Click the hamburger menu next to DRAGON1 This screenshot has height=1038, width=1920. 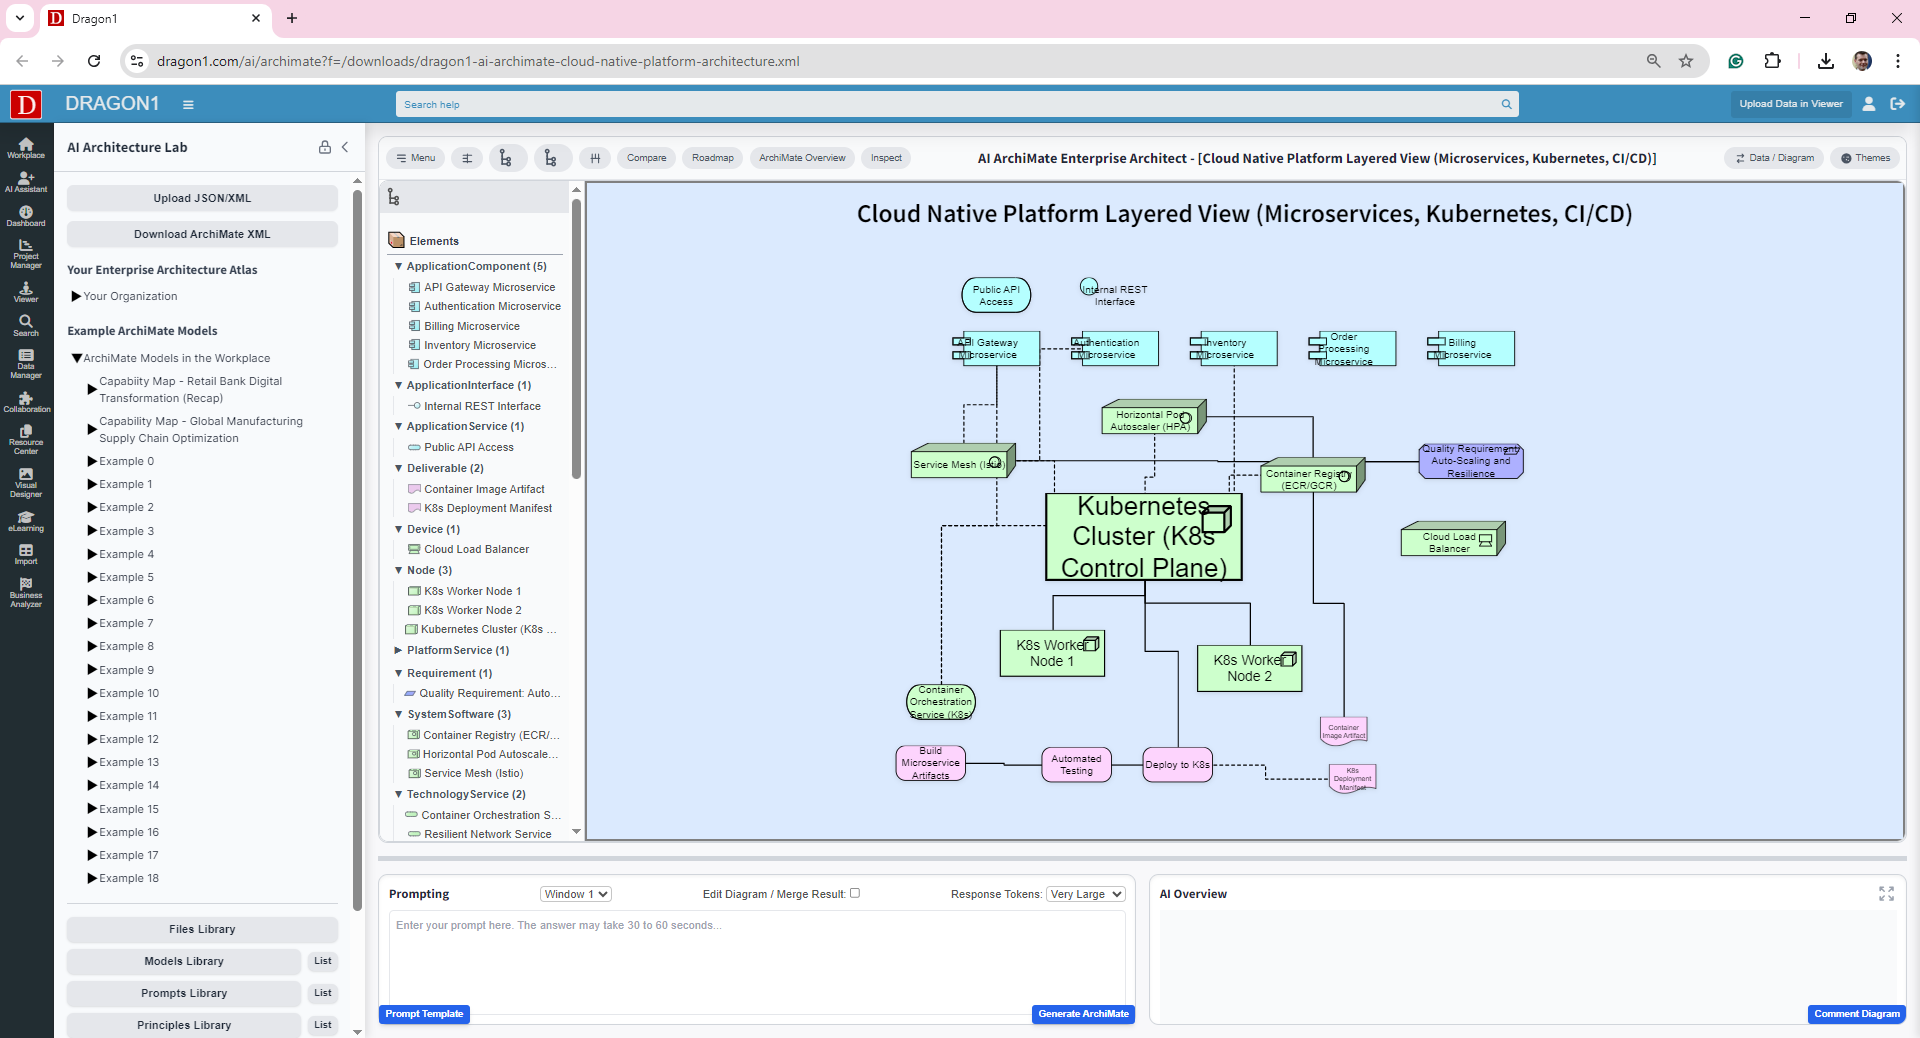pos(188,104)
